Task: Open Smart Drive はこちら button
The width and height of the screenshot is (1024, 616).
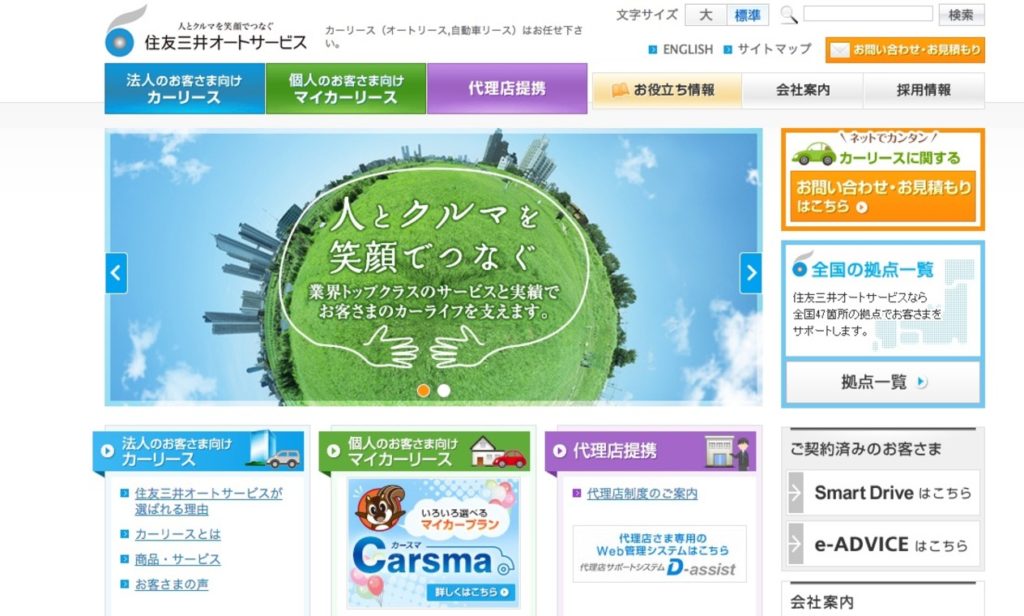Action: [x=884, y=493]
